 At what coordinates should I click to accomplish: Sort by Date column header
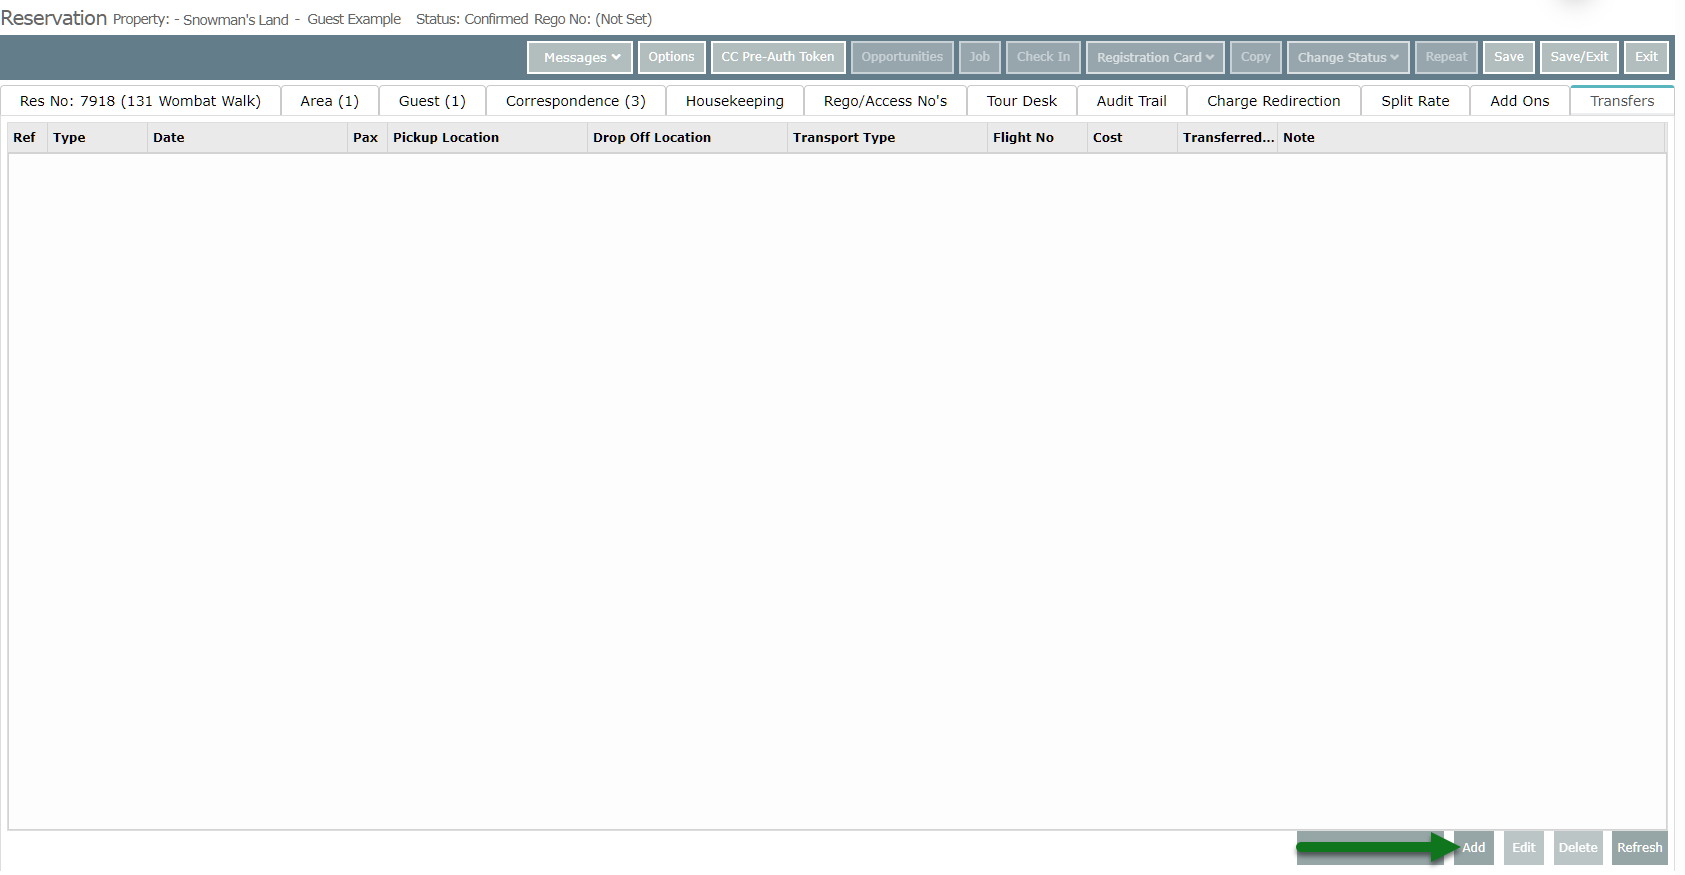pyautogui.click(x=247, y=138)
